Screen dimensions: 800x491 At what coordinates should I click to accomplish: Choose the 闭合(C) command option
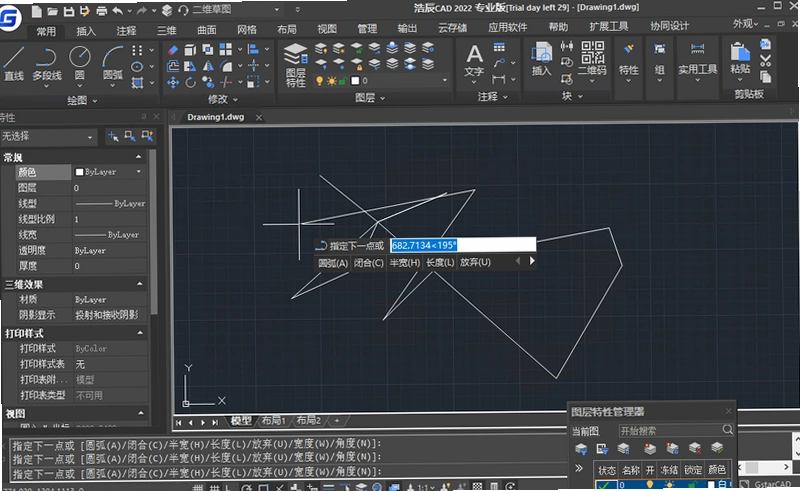coord(368,263)
